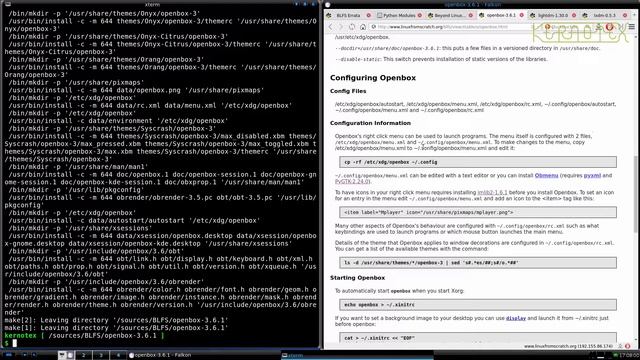Screen dimensions: 640x360
Task: Open the PyGTK-2.24.0 link
Action: point(352,181)
